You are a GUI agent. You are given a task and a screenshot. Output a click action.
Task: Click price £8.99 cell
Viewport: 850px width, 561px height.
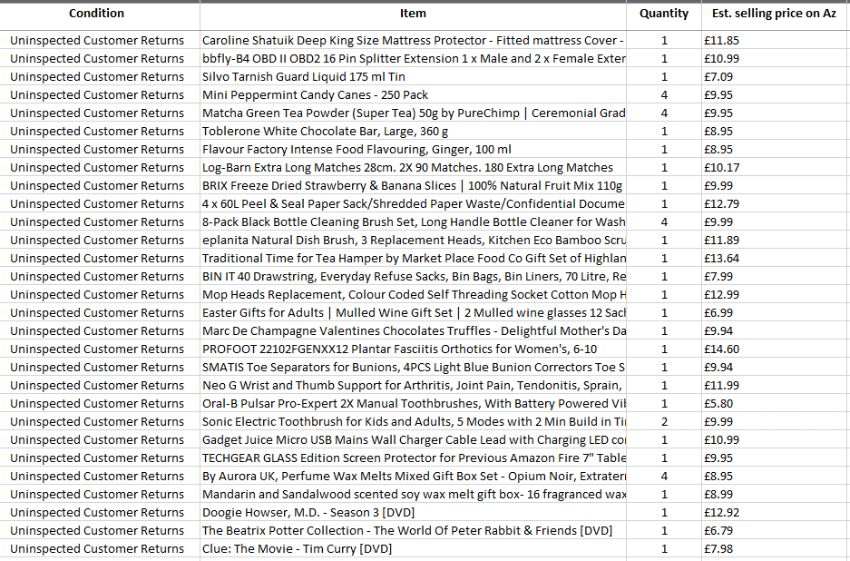pos(775,494)
